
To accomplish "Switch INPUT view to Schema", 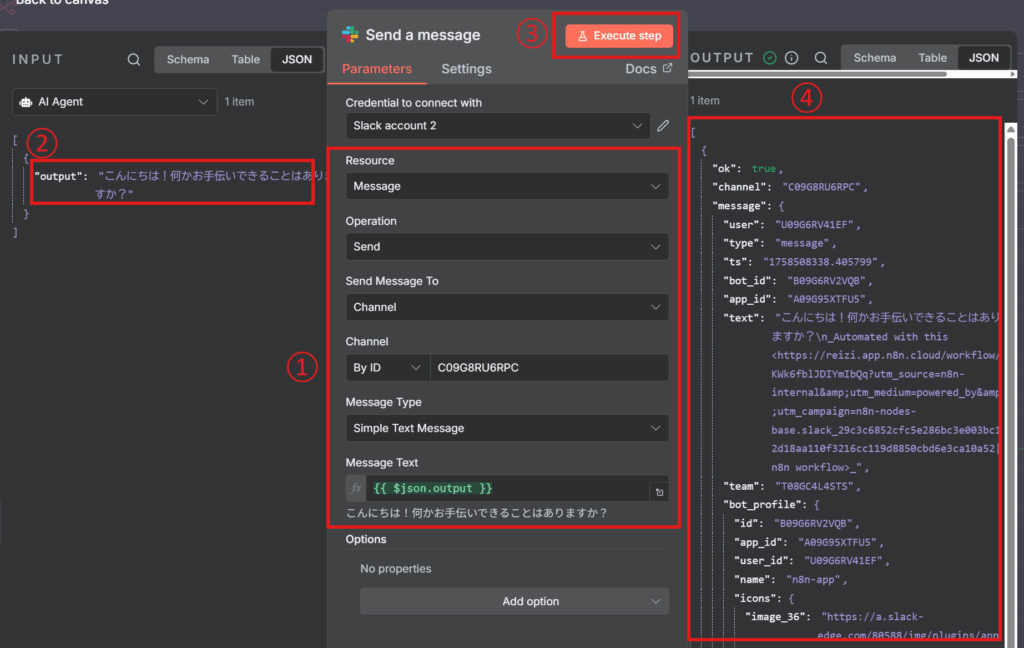I will (x=188, y=59).
